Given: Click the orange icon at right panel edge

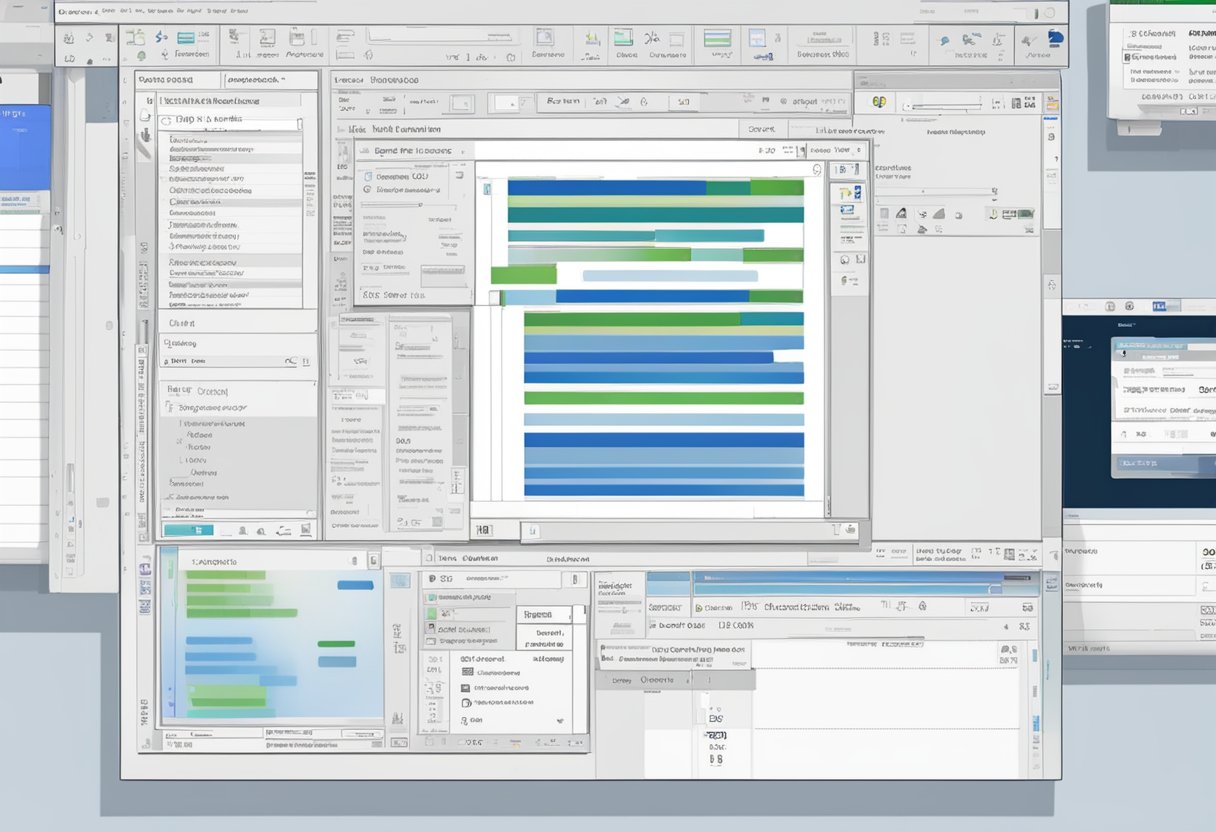Looking at the screenshot, I should tap(1049, 103).
